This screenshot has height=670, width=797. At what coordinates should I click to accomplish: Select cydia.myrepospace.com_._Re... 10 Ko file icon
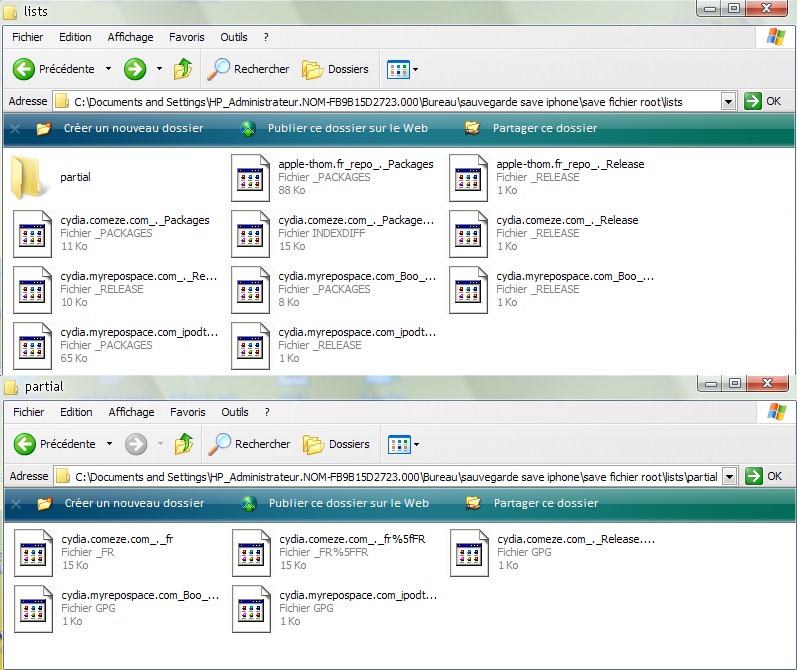[32, 289]
